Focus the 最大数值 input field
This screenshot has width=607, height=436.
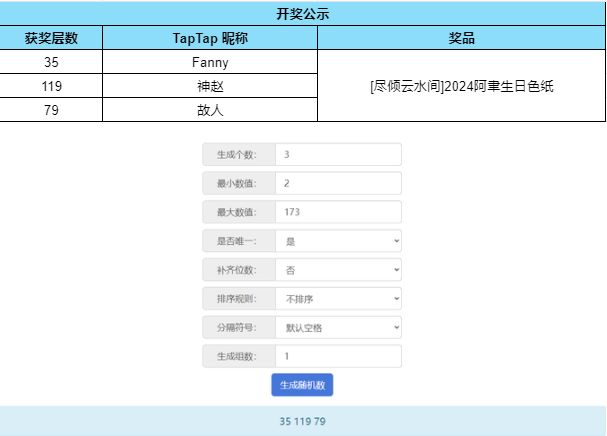(x=338, y=212)
